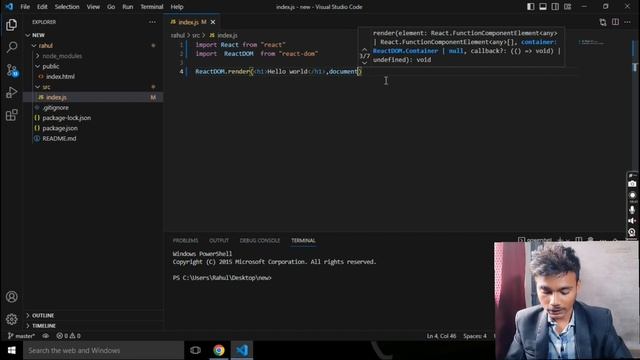The width and height of the screenshot is (640, 360).
Task: Toggle the secondary side bar
Action: coord(555,7)
